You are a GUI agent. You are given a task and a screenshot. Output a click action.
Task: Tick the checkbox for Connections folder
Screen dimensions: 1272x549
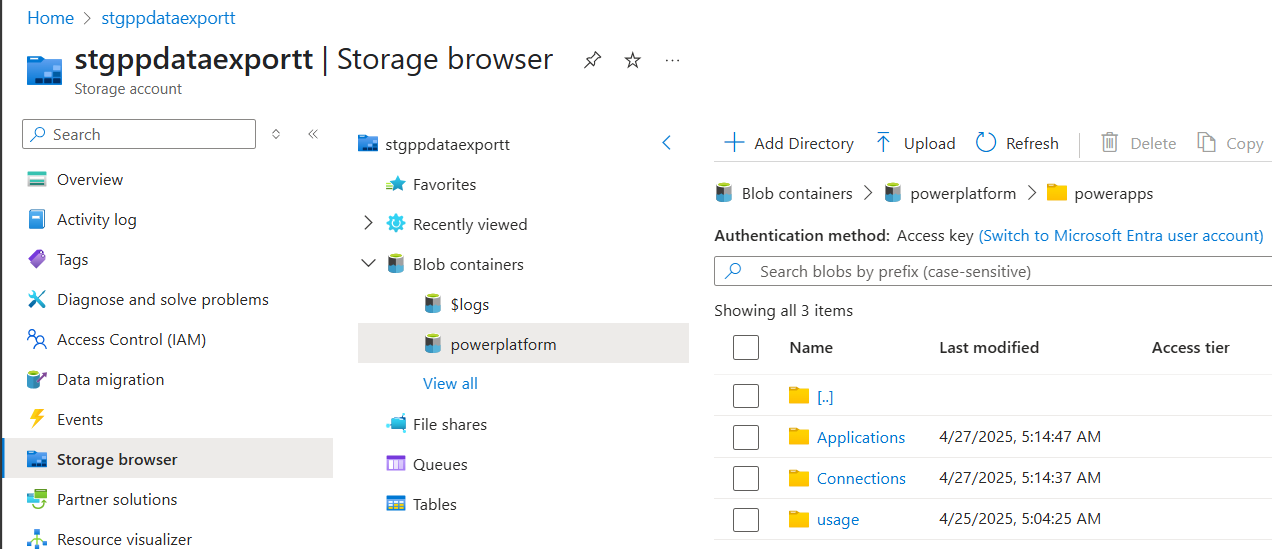tap(746, 478)
